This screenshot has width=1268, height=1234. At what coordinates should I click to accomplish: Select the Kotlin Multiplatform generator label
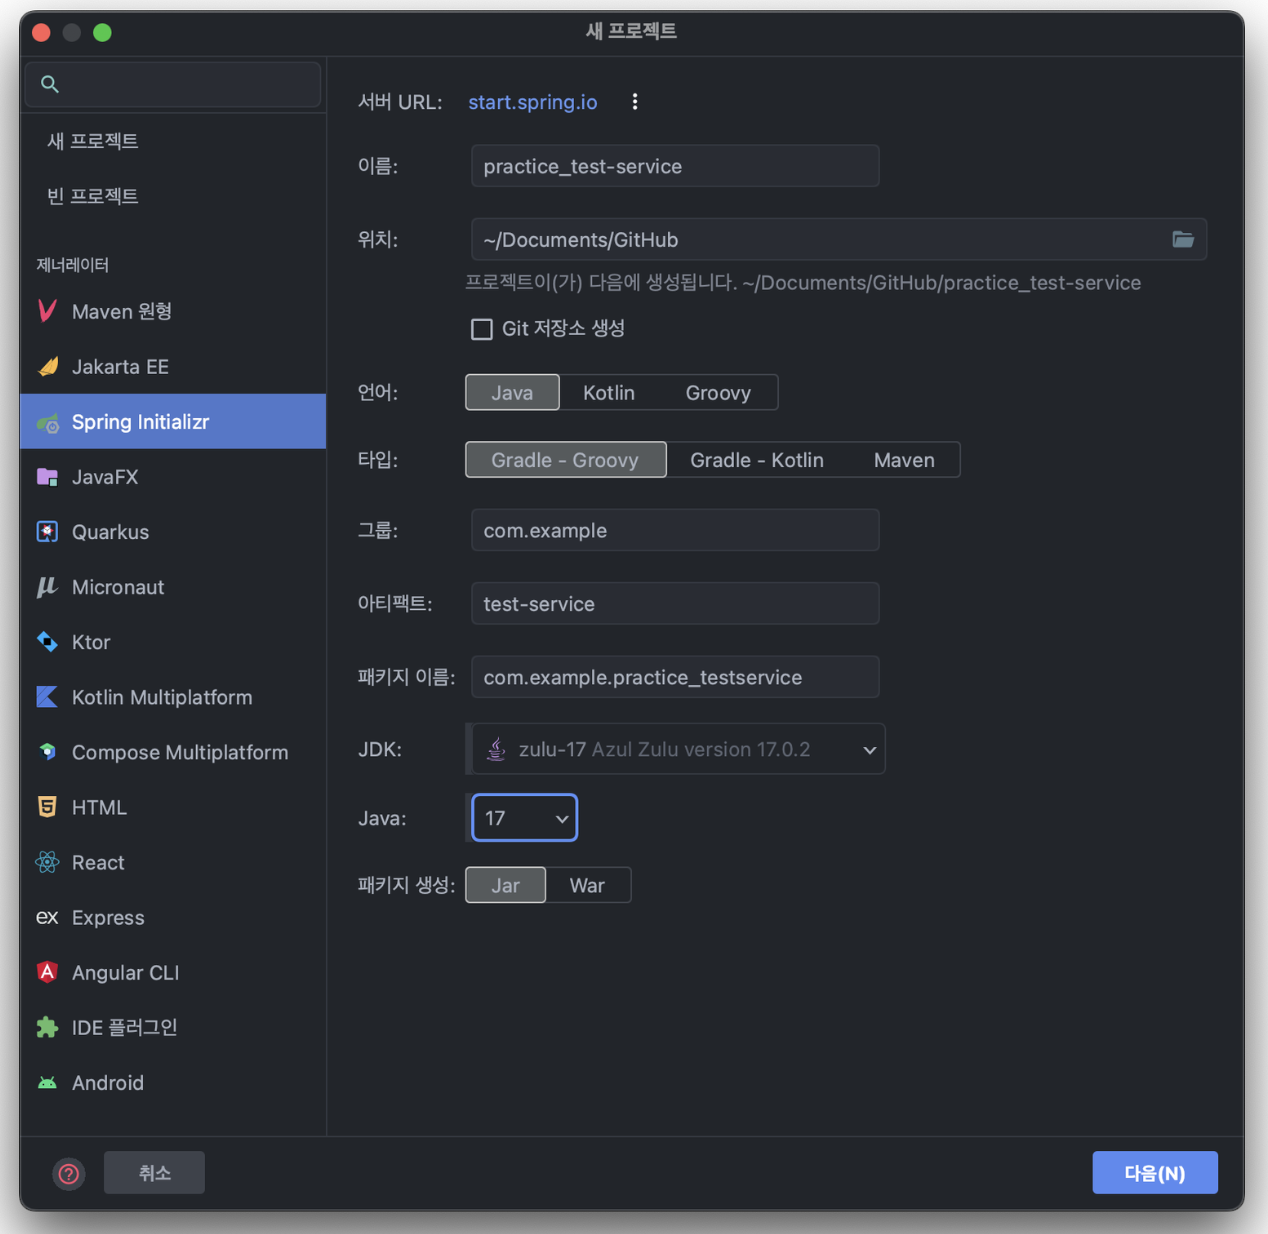[x=162, y=697]
